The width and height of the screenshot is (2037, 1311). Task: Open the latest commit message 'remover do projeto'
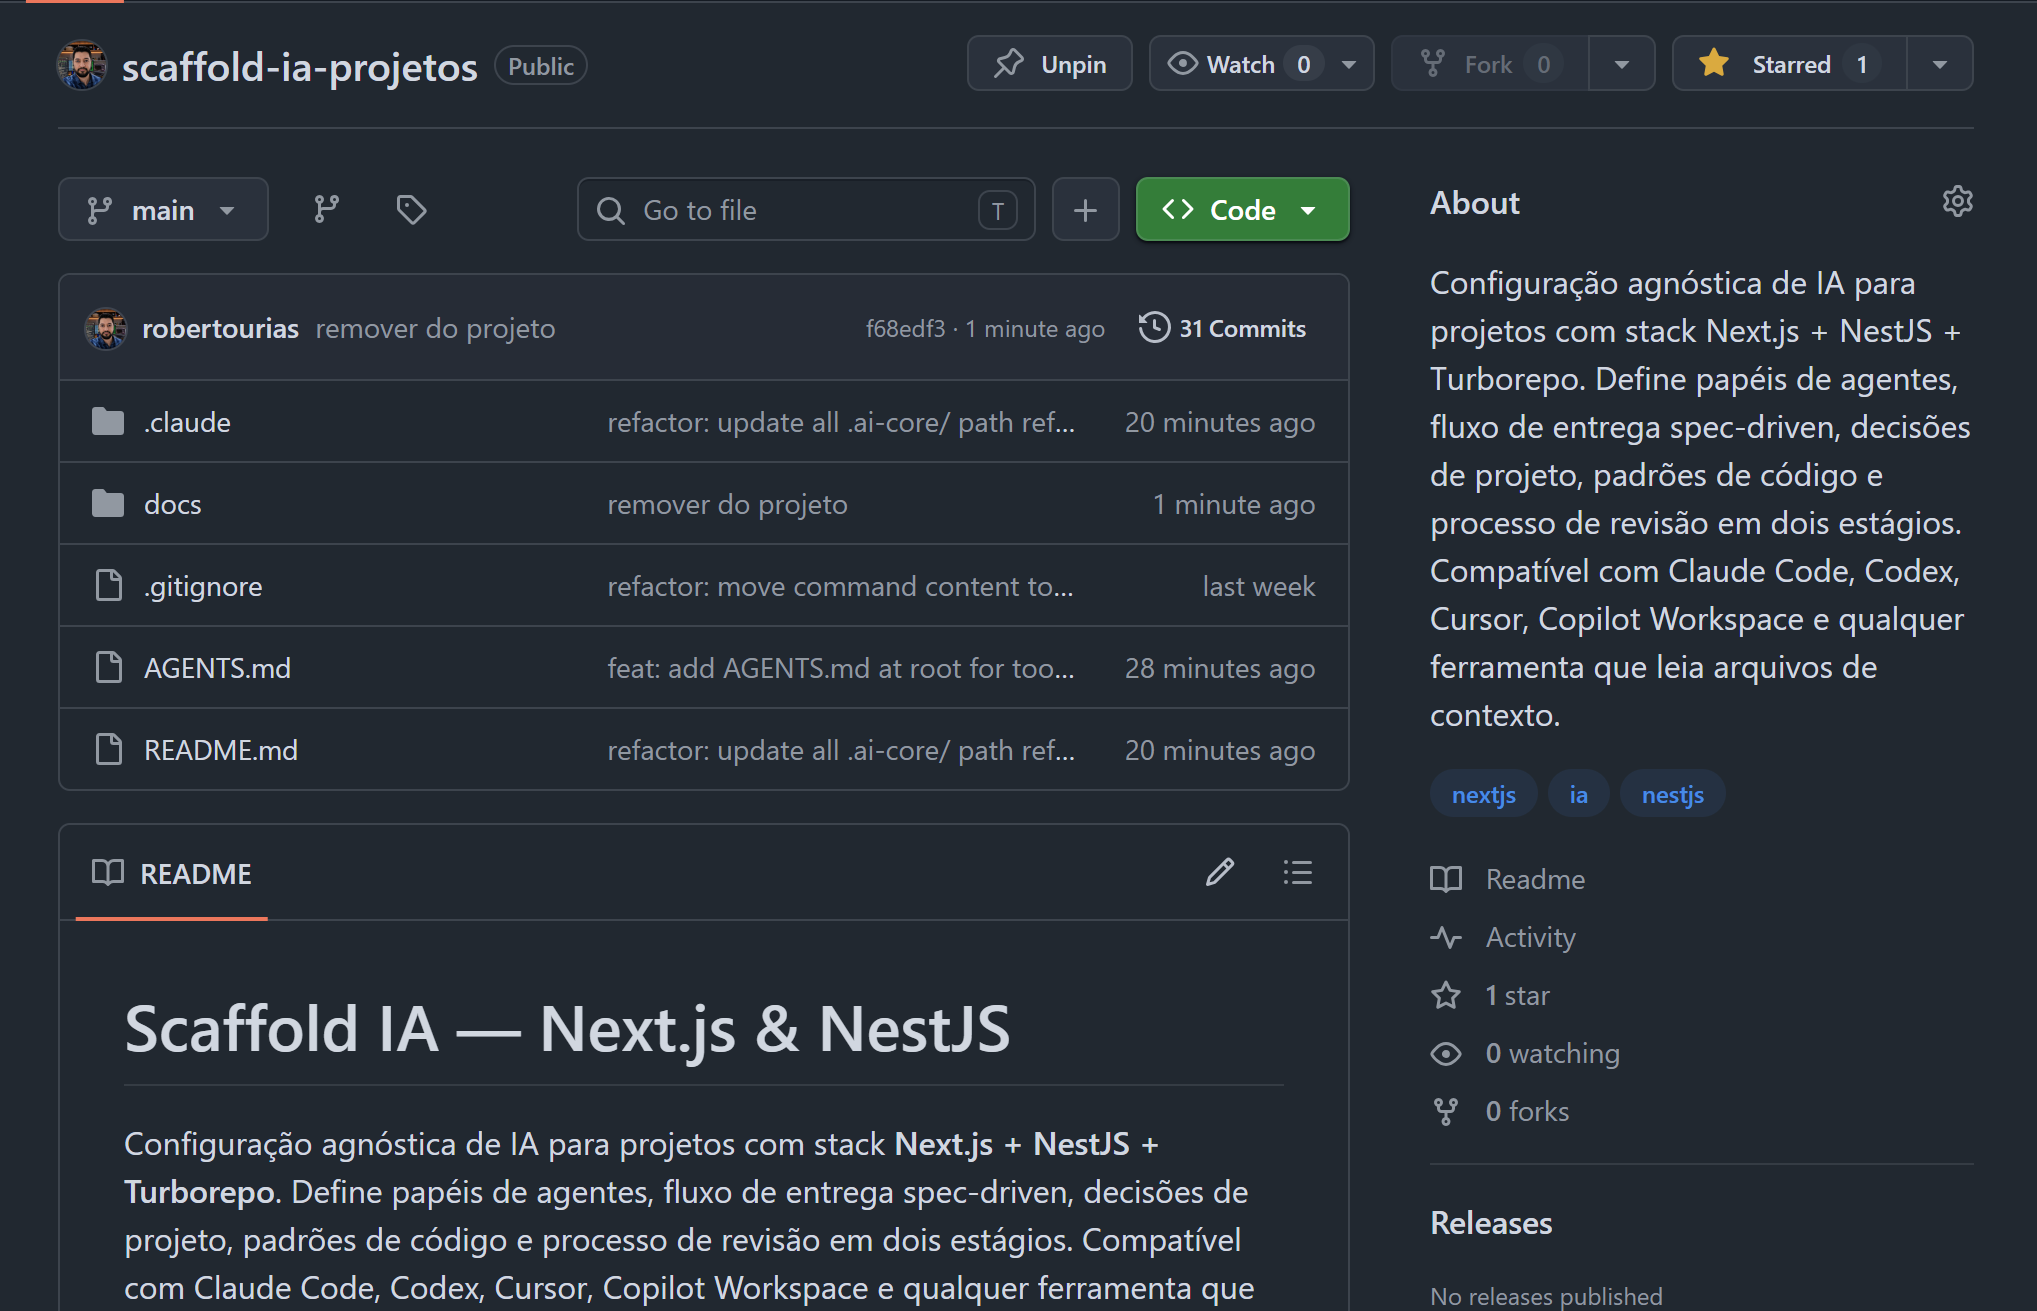click(435, 328)
